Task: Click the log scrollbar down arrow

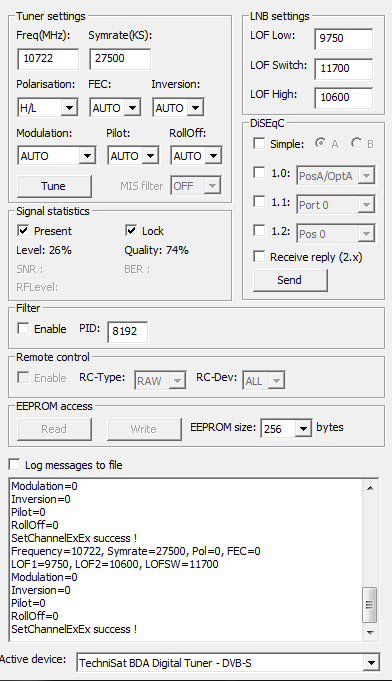Action: click(x=370, y=632)
